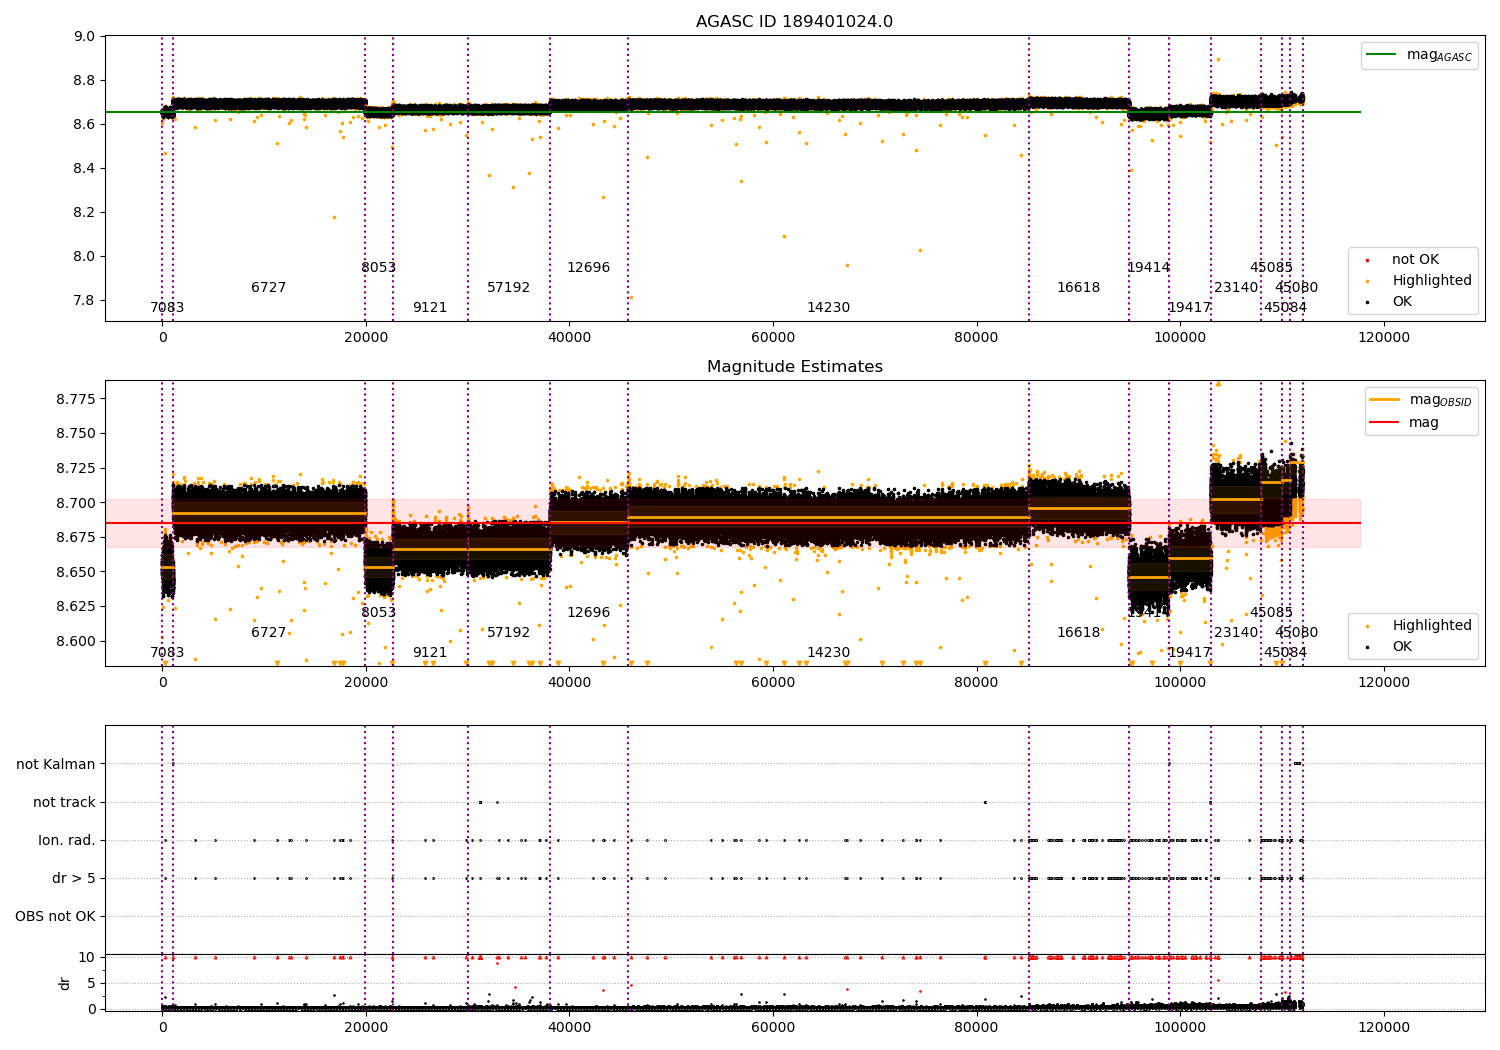1500x1050 pixels.
Task: Click y-axis tick '8.700' in Magnitude plot
Action: click(x=77, y=503)
